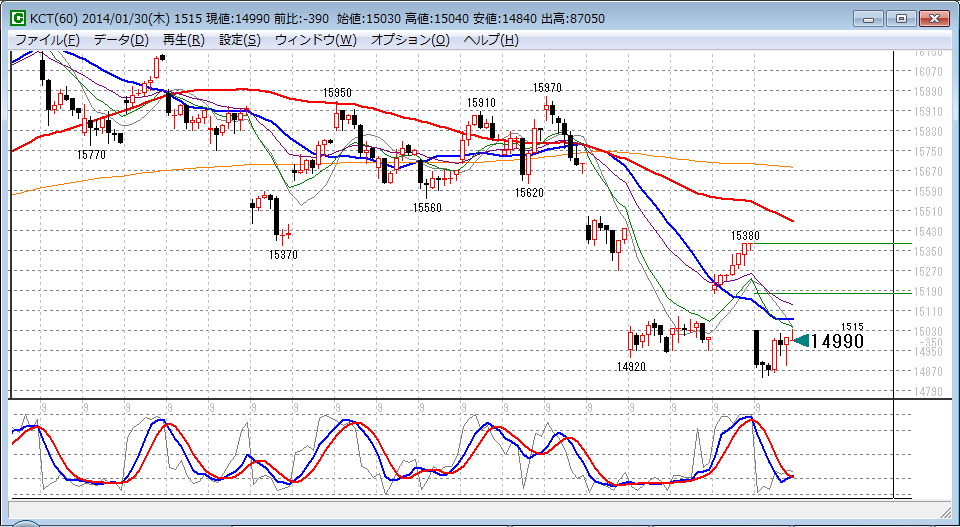Open the 再生(R) menu

pyautogui.click(x=184, y=40)
